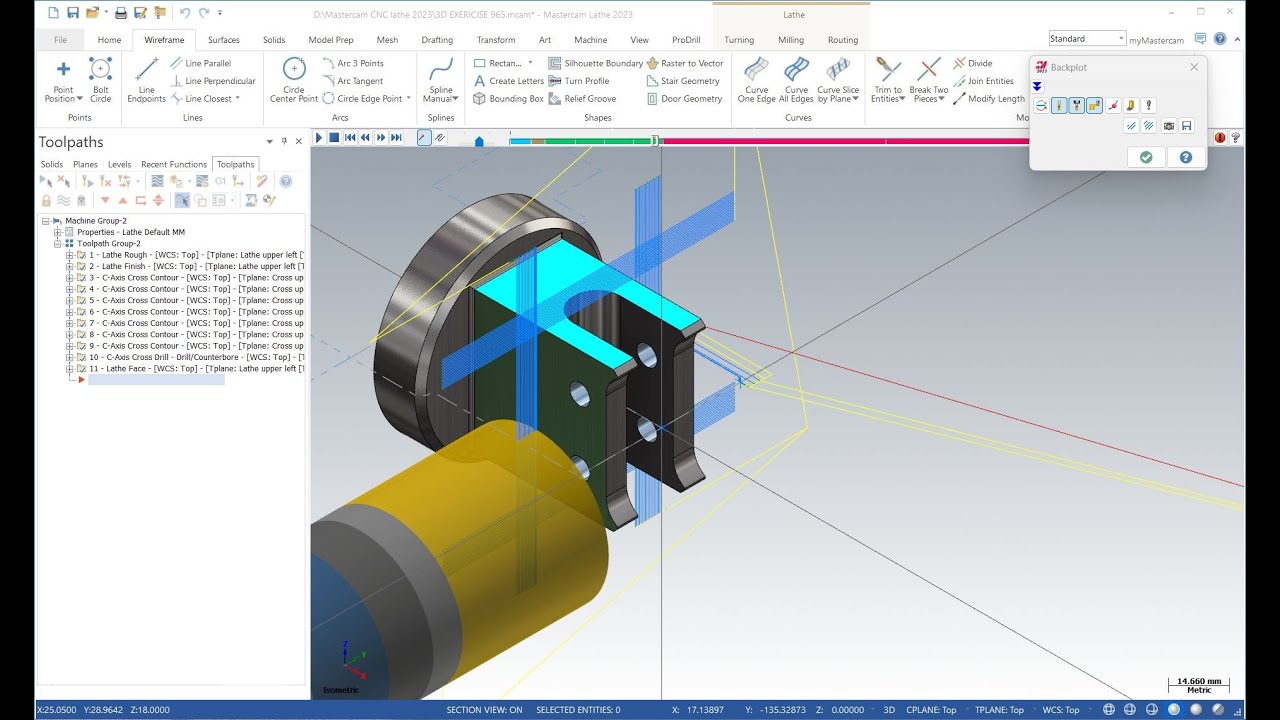The width and height of the screenshot is (1280, 720).
Task: Confirm Backplot with the green OK button
Action: (x=1146, y=157)
